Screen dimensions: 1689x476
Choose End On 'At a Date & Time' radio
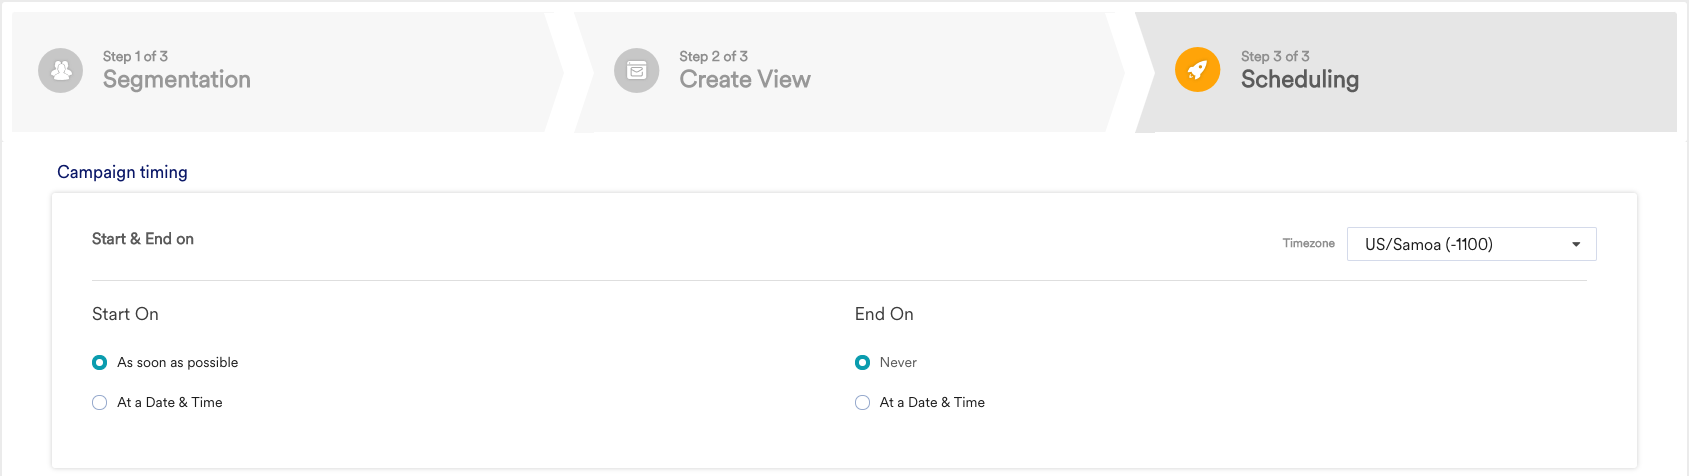pyautogui.click(x=862, y=402)
